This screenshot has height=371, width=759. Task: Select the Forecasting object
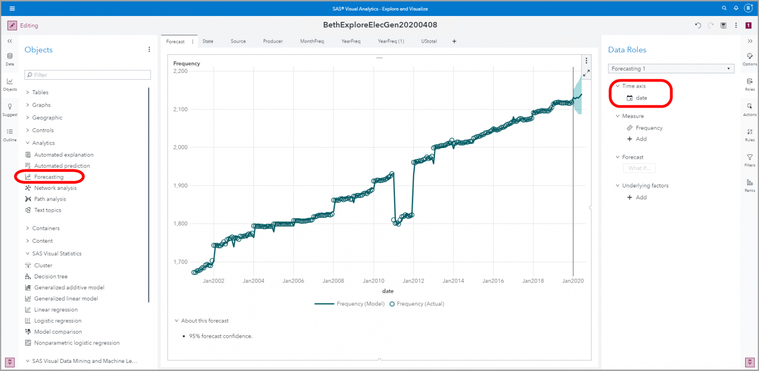pyautogui.click(x=45, y=177)
